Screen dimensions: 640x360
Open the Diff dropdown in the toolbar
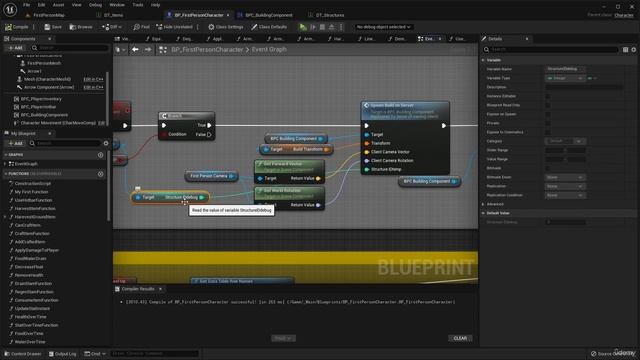(112, 27)
